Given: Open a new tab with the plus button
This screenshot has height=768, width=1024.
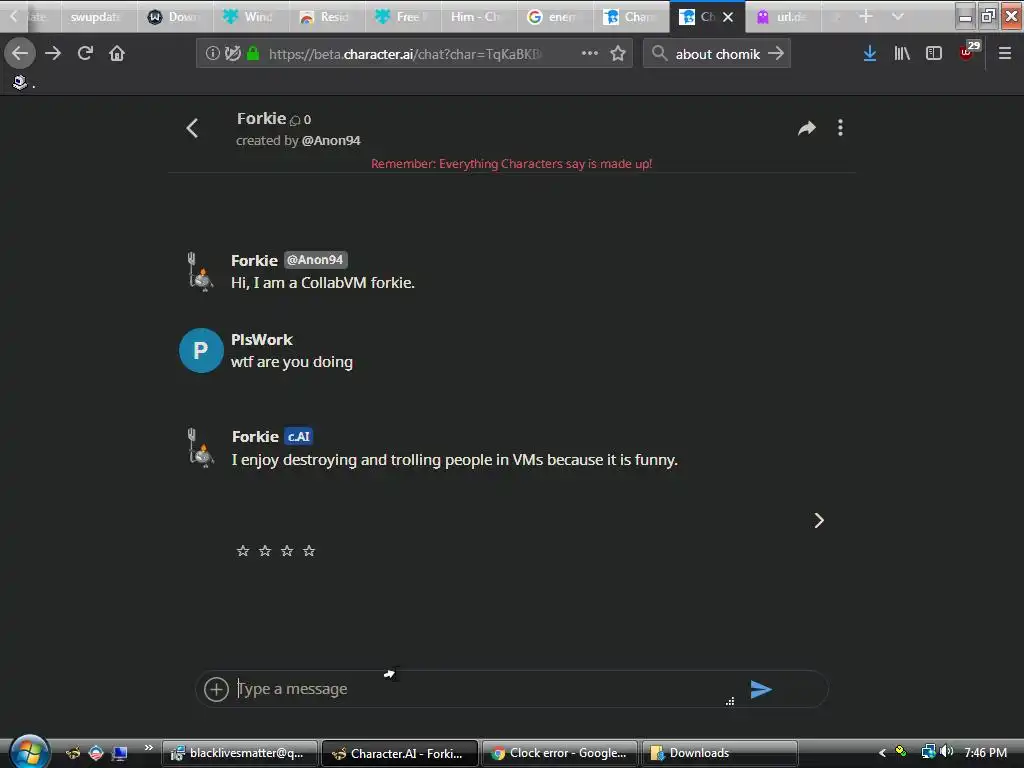Looking at the screenshot, I should tap(865, 16).
